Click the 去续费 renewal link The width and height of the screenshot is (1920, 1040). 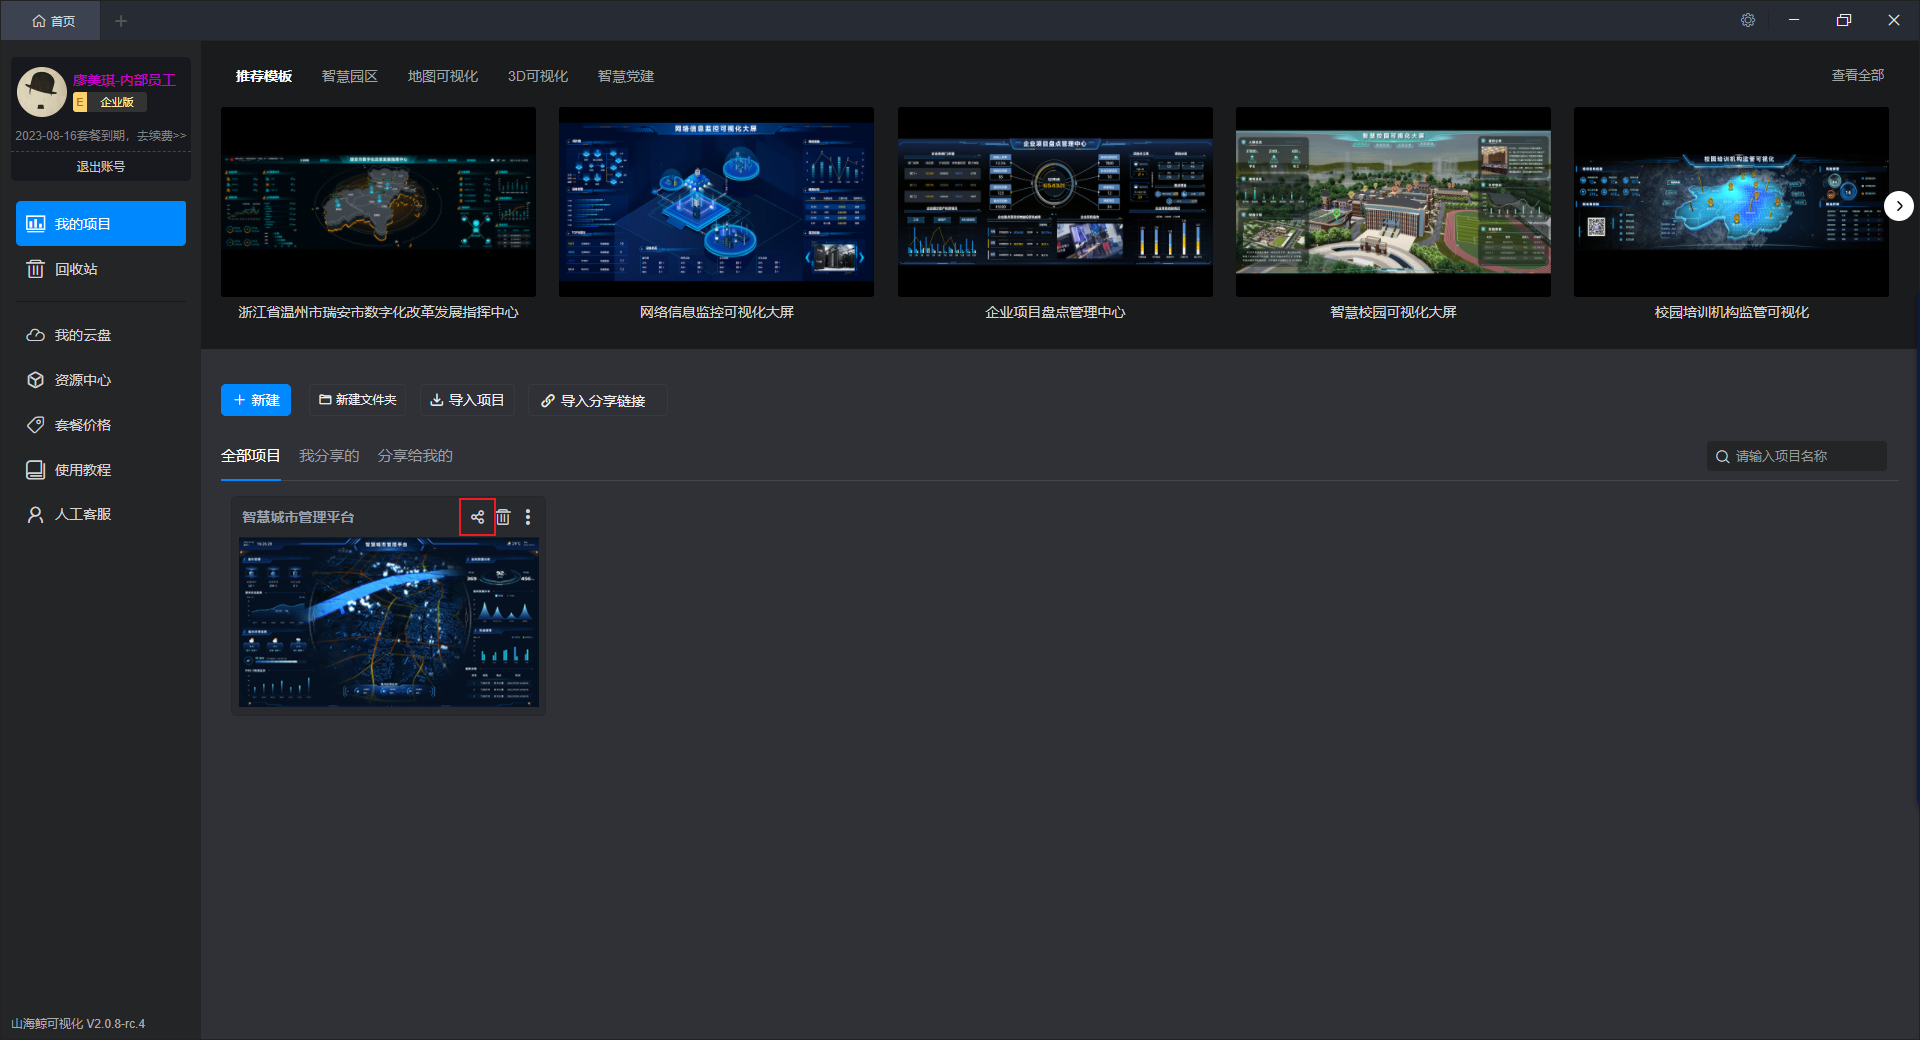pyautogui.click(x=161, y=135)
